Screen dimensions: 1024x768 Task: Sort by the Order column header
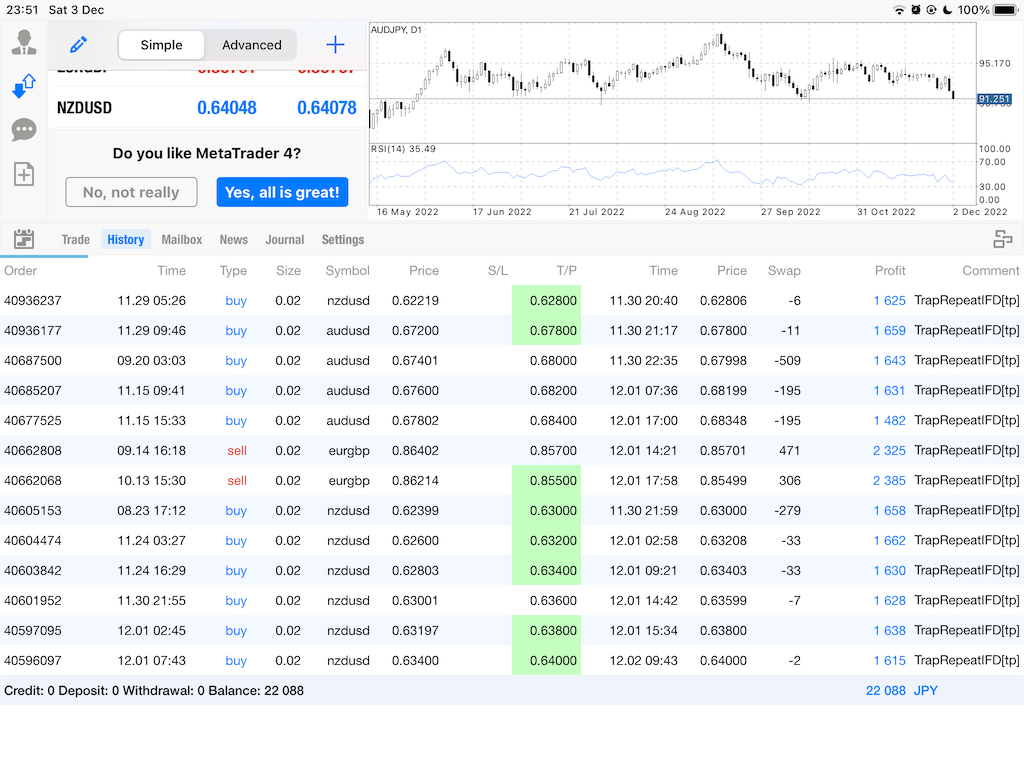coord(20,270)
